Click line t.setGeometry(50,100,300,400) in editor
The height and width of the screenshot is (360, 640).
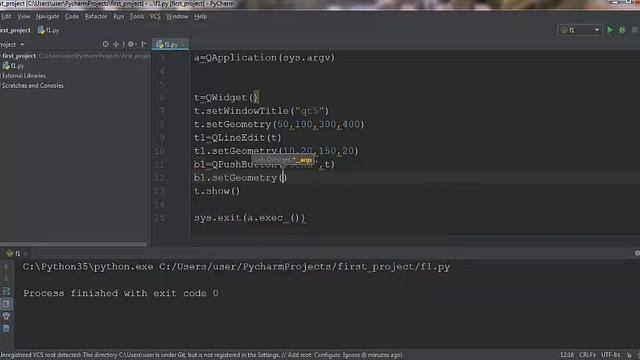279,124
